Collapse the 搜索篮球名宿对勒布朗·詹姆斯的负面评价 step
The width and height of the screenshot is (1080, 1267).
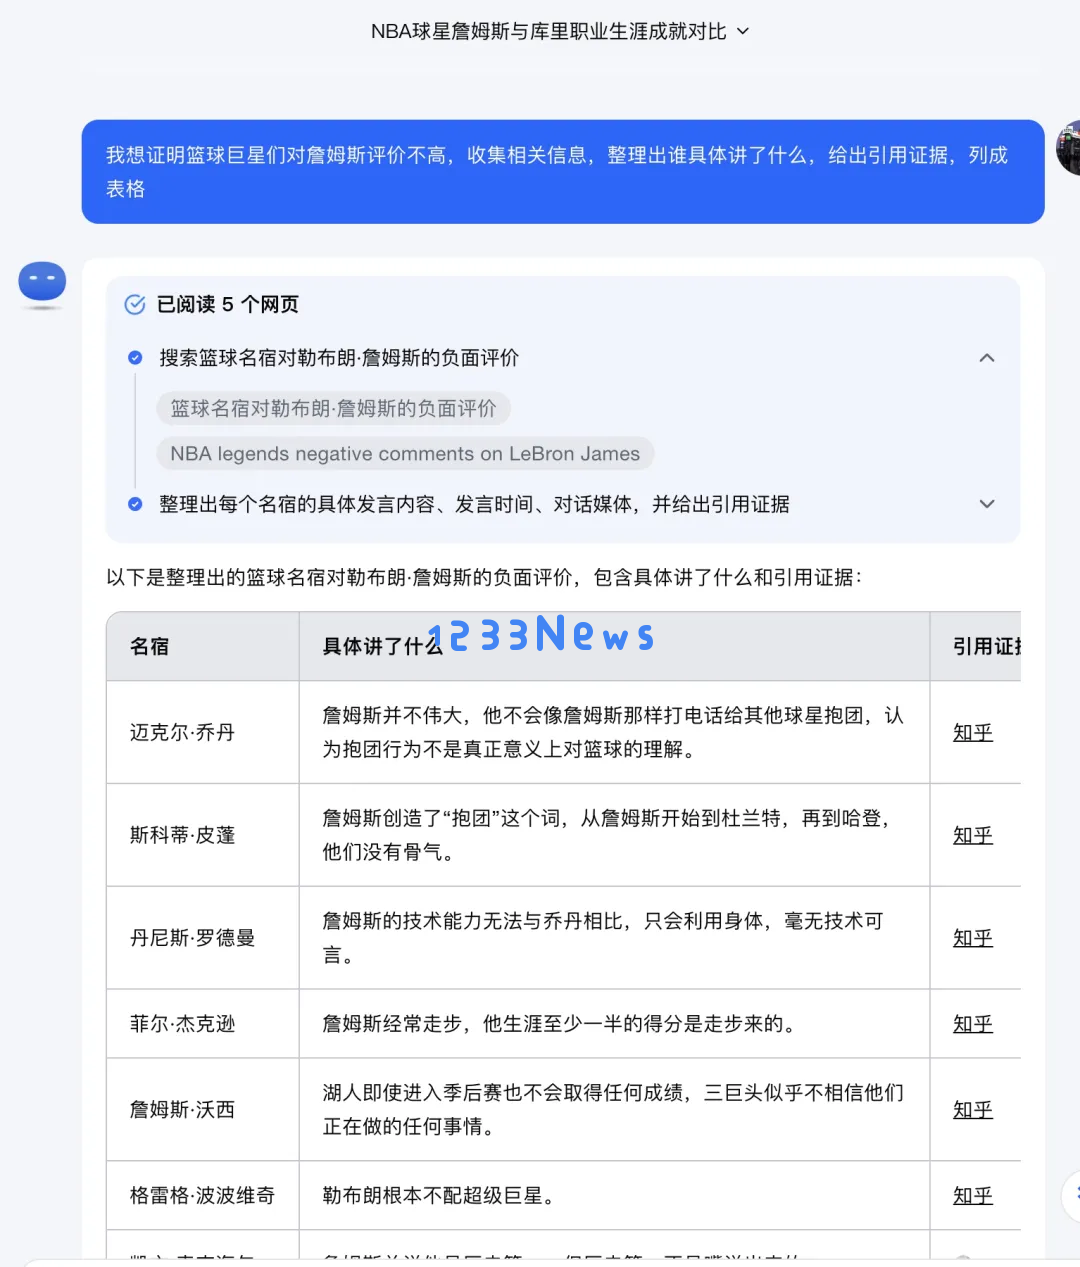tap(987, 358)
